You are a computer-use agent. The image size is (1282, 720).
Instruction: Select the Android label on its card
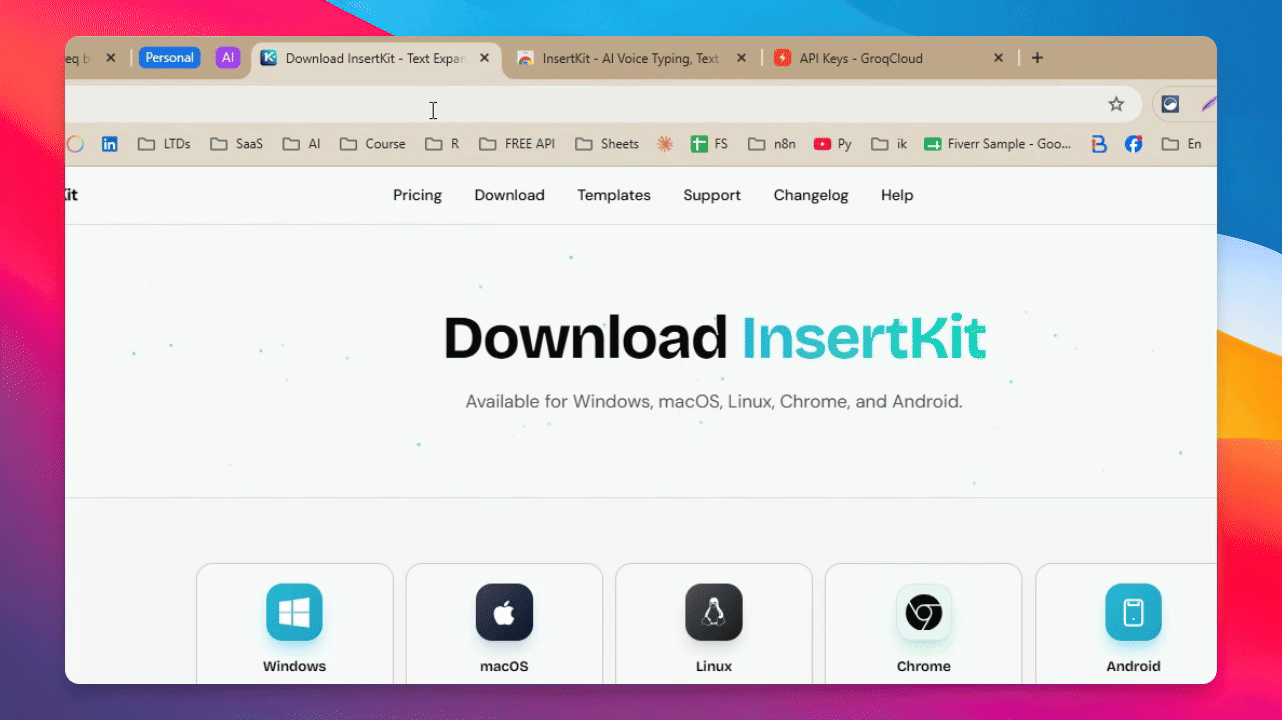[x=1133, y=666]
